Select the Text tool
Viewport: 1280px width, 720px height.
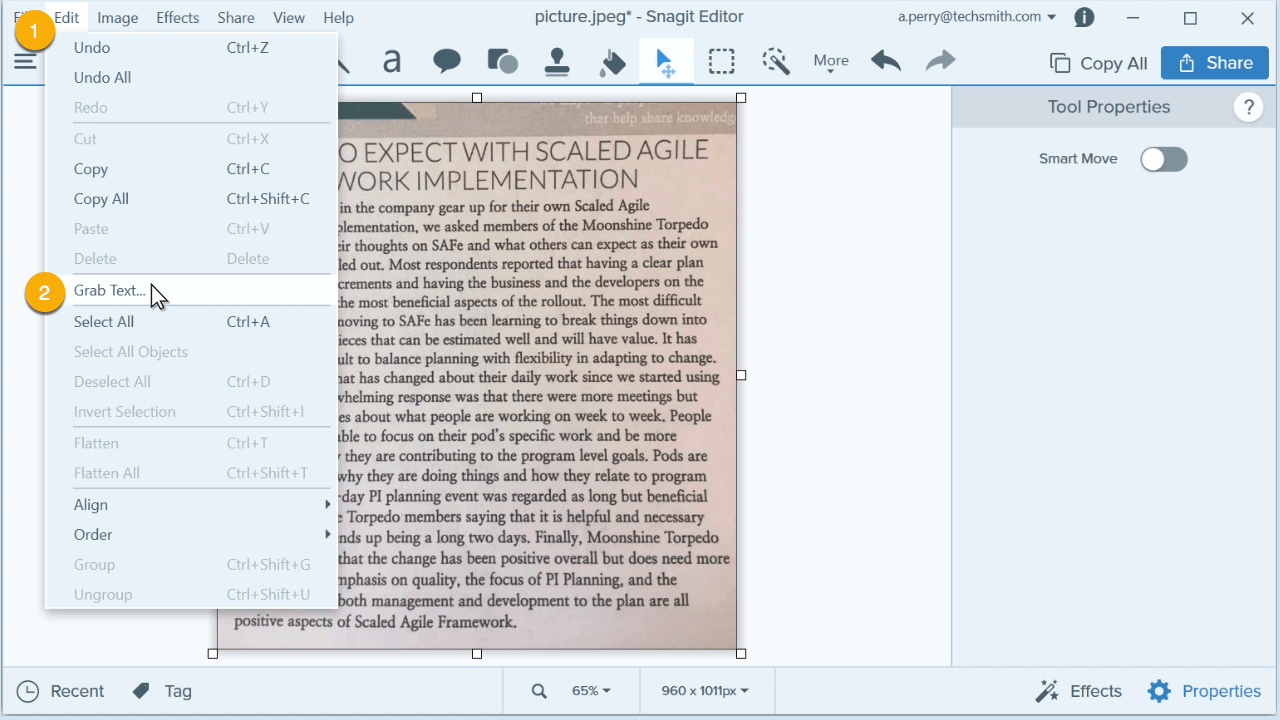[392, 60]
